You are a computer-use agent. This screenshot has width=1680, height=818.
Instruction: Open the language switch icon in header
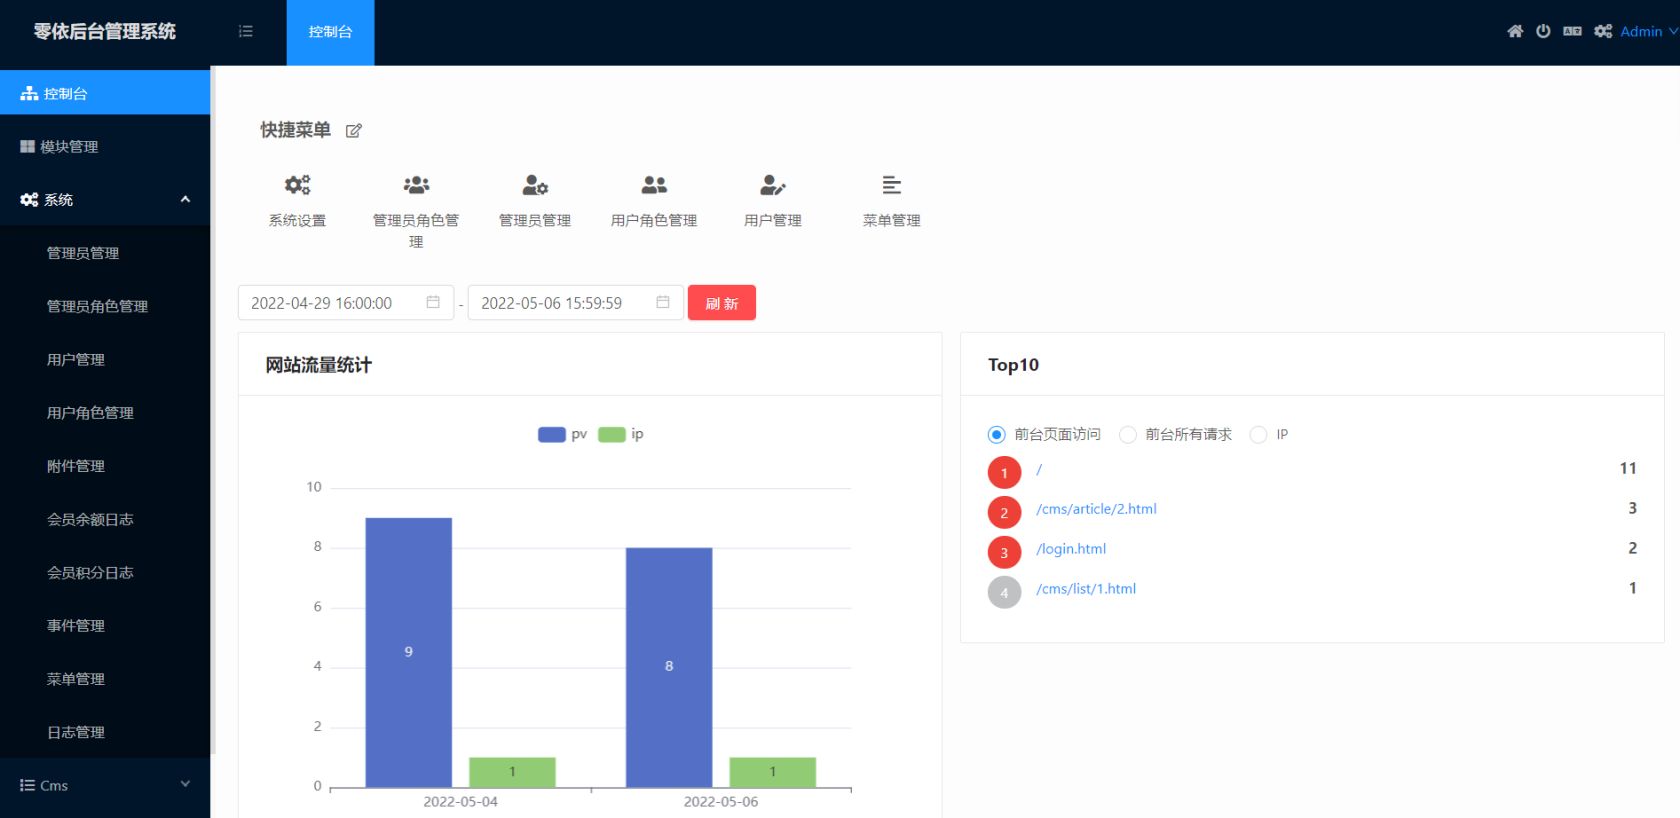point(1572,31)
